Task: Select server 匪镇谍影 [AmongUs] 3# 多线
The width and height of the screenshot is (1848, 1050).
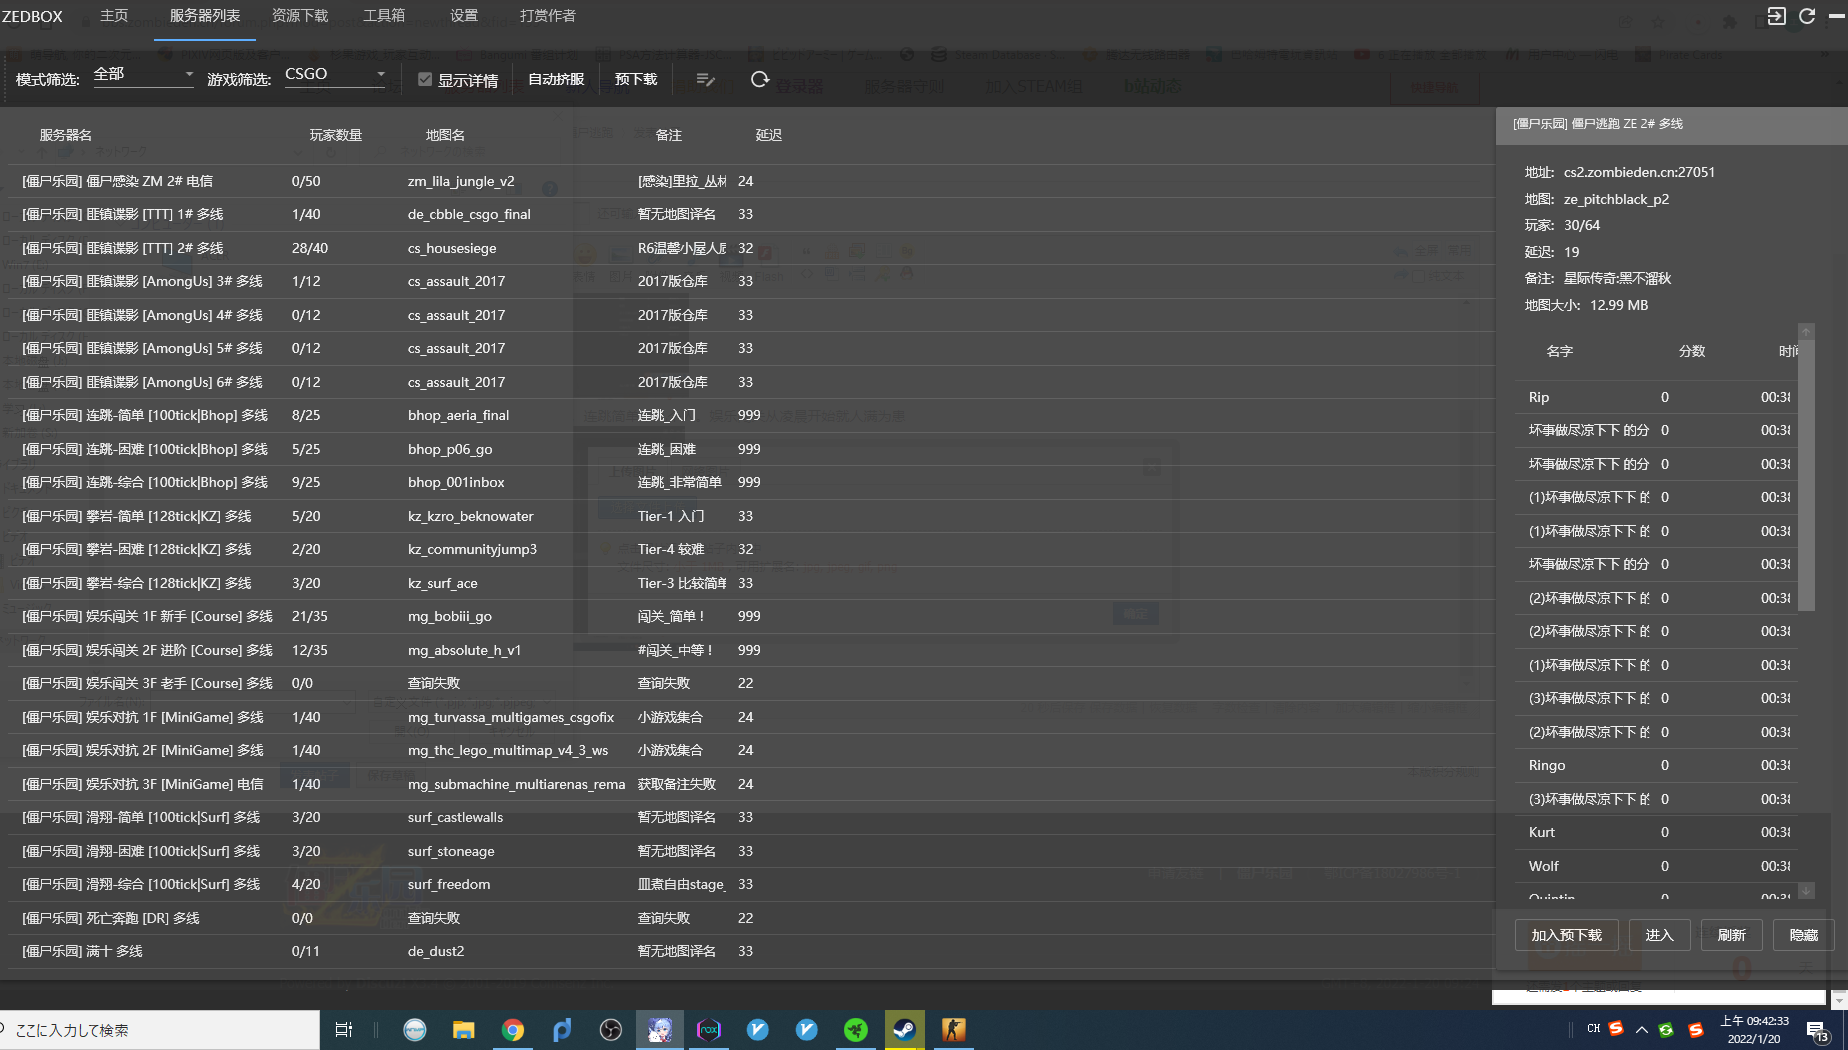Action: tap(750, 281)
